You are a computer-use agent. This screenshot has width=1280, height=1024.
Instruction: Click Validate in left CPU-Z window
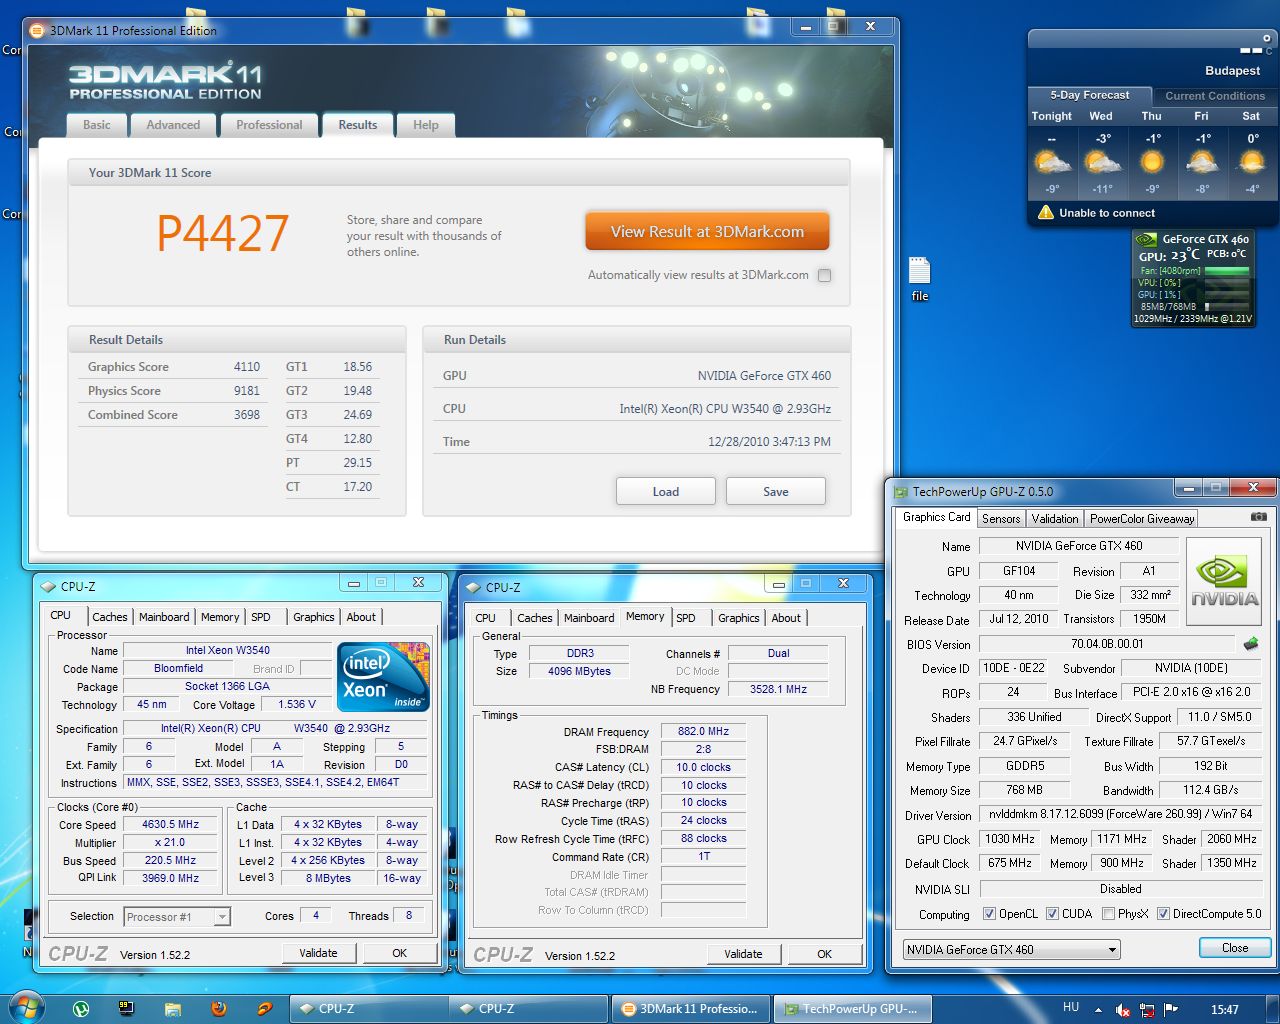point(318,953)
